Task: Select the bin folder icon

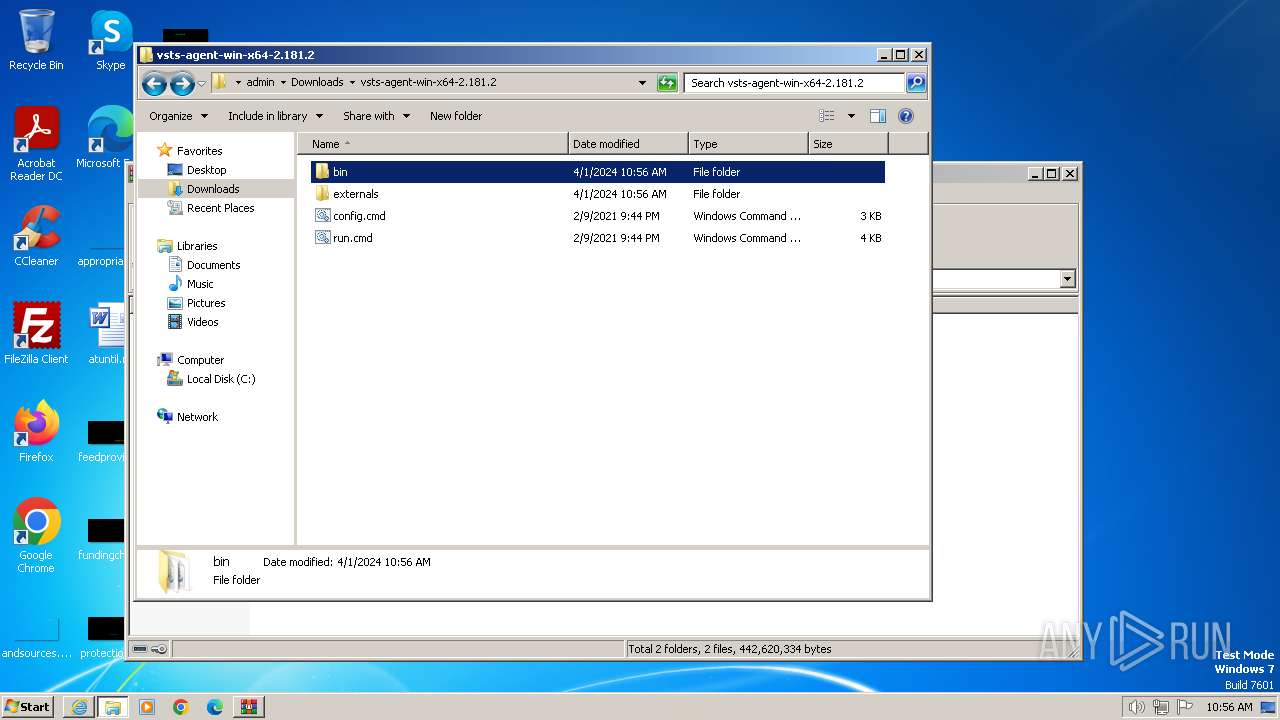Action: [322, 172]
